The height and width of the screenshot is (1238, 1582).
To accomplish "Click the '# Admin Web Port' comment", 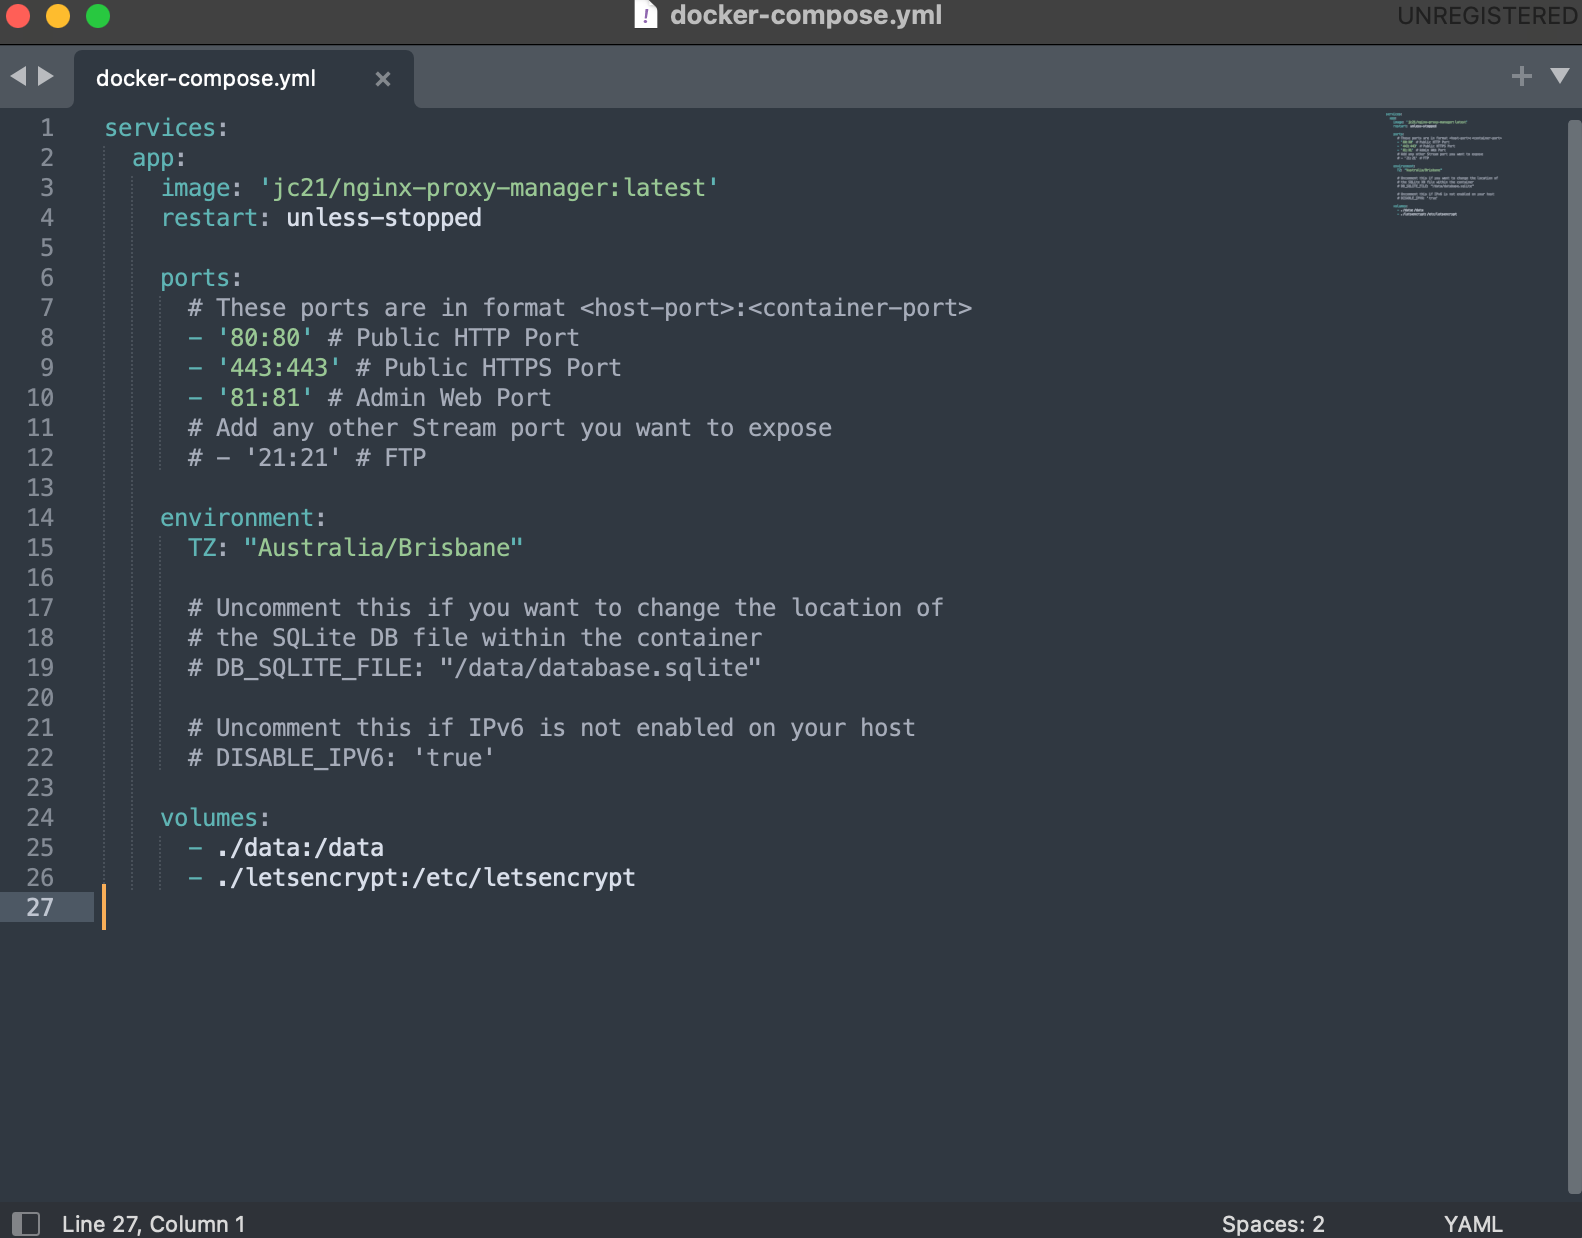I will click(440, 398).
